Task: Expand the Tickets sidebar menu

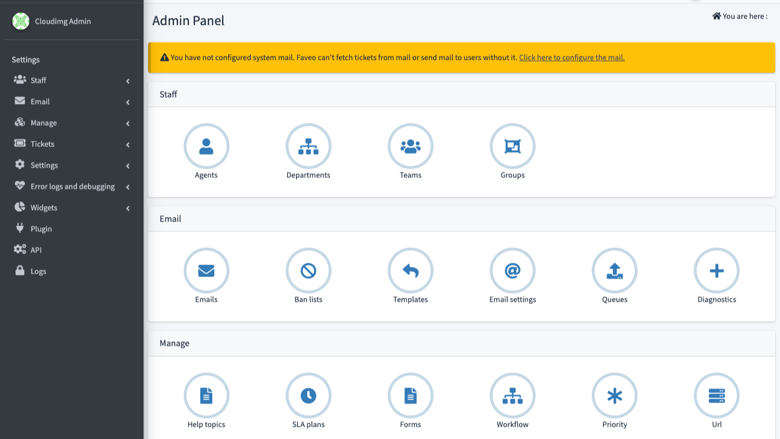Action: pos(72,144)
